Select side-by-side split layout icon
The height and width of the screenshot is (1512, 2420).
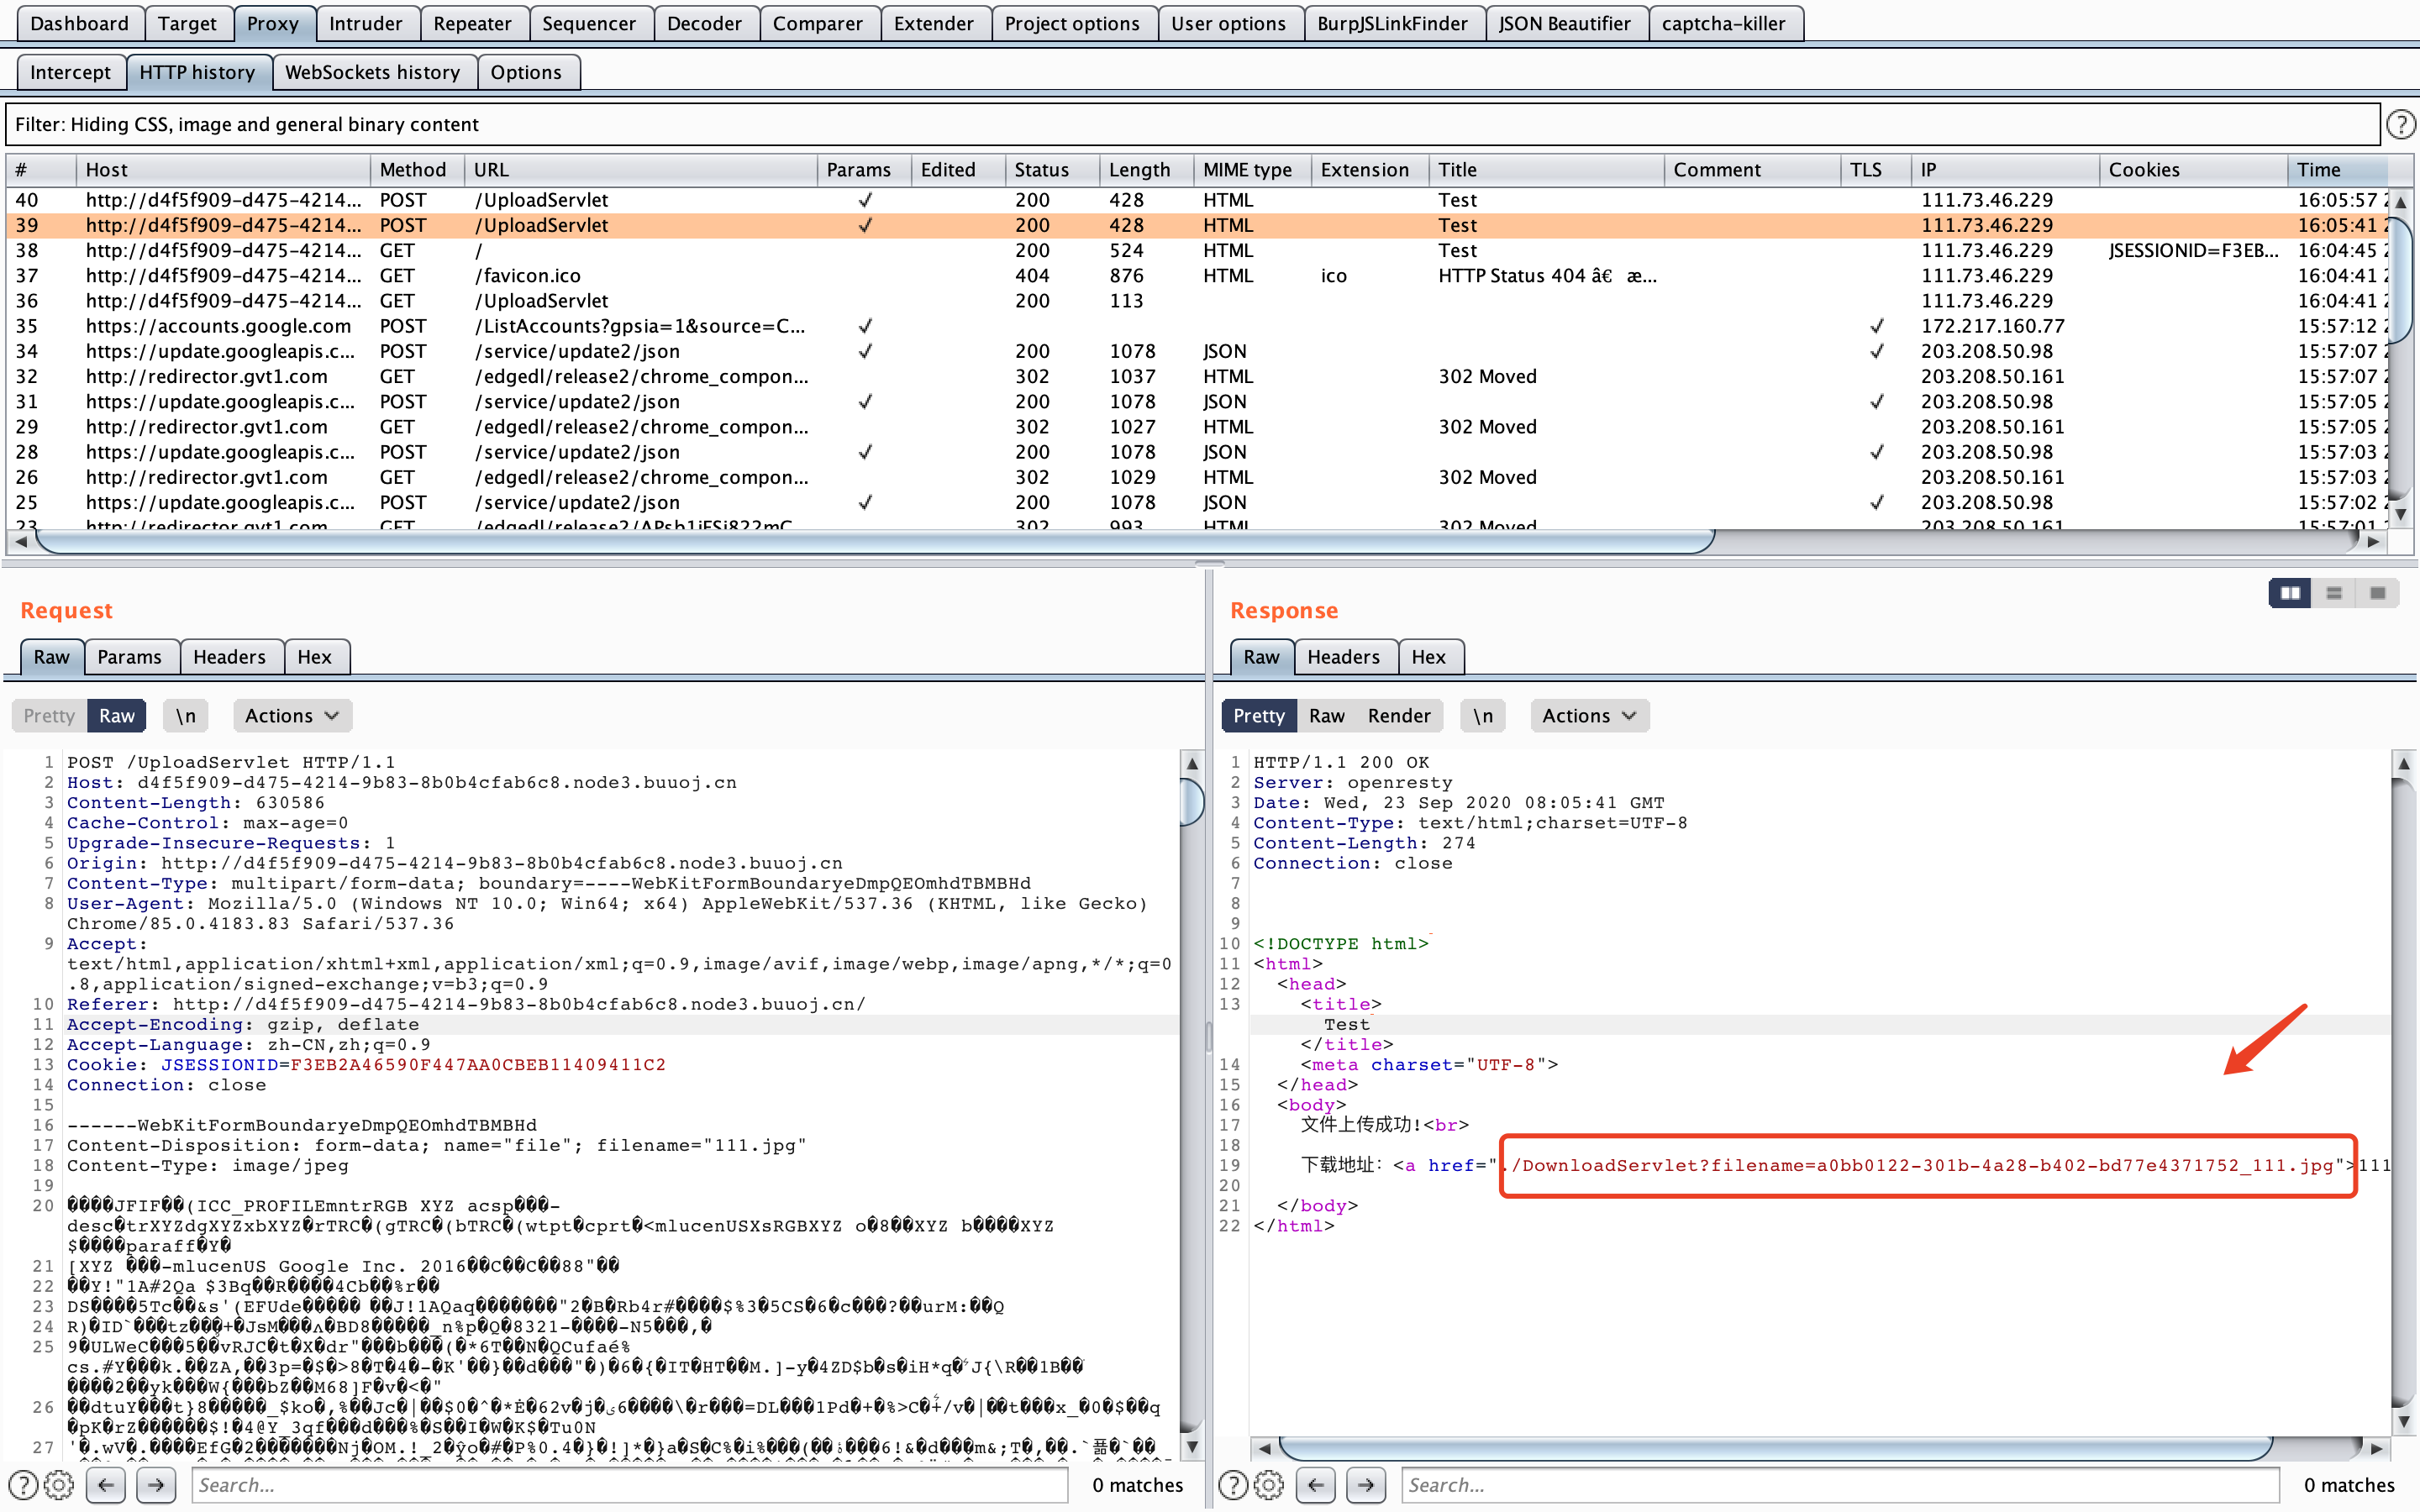(2289, 593)
